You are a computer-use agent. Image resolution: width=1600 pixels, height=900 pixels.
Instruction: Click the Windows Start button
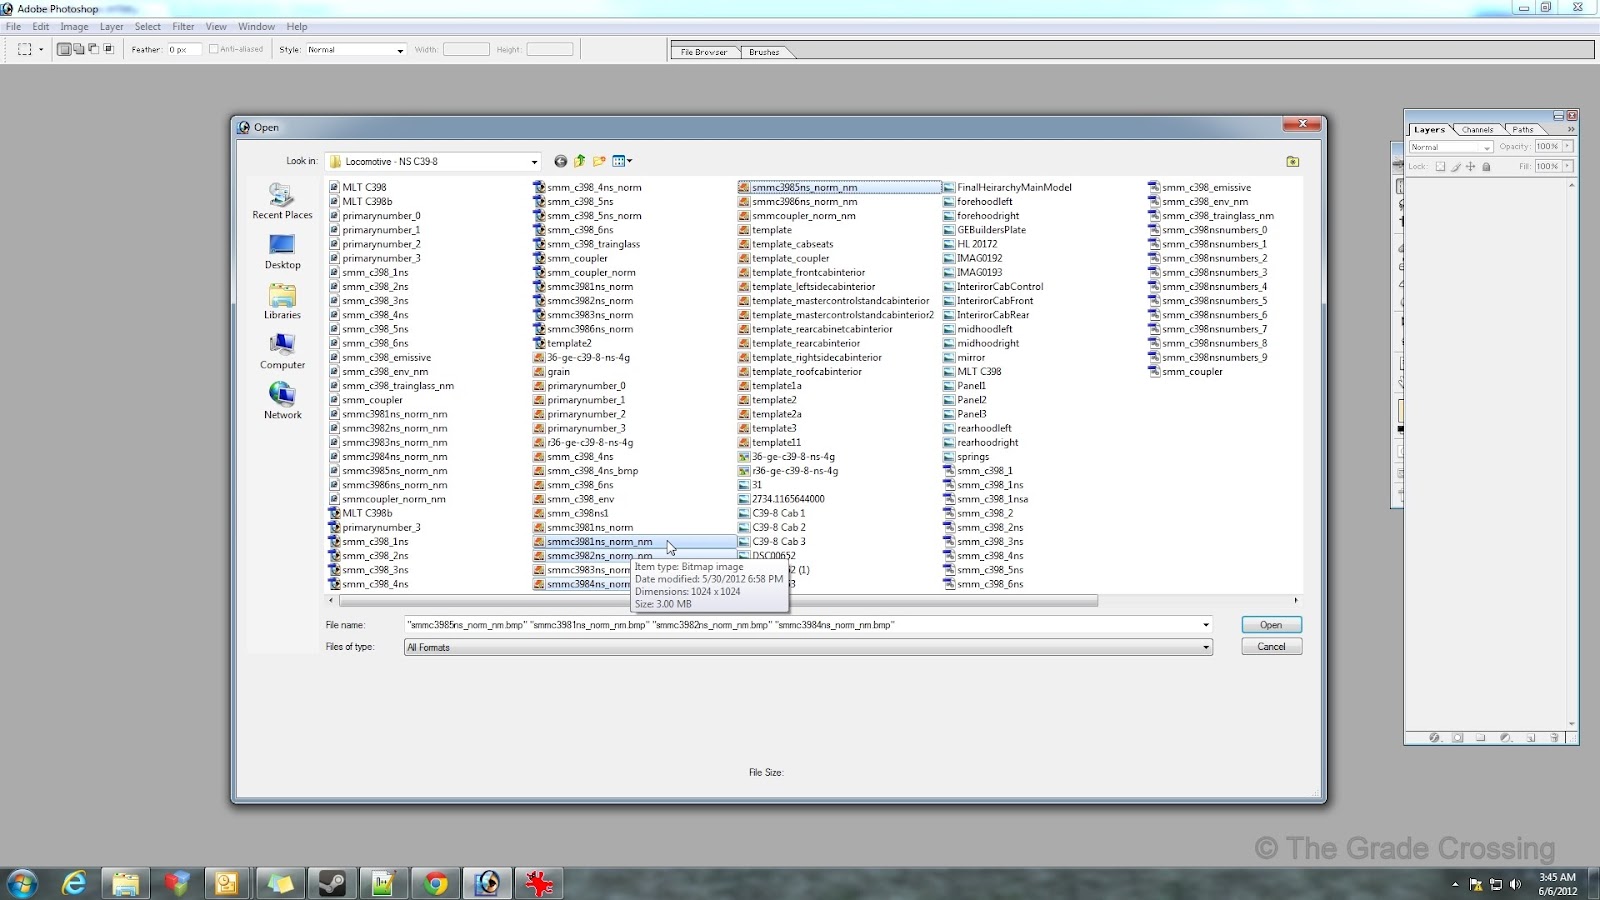tap(21, 883)
